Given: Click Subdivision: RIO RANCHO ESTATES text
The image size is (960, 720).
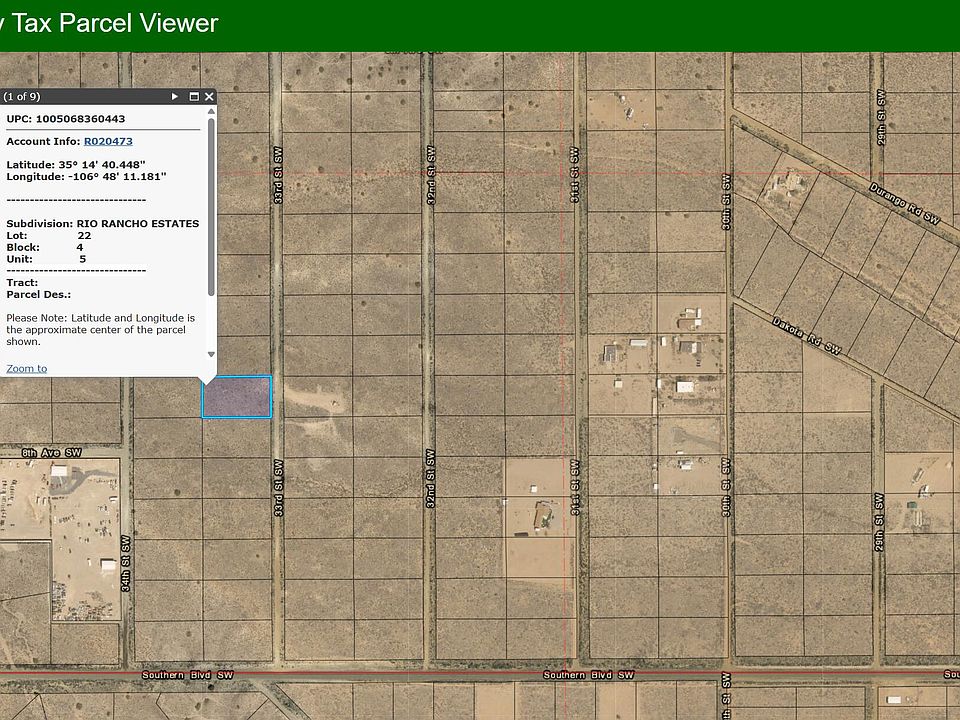Looking at the screenshot, I should click(103, 223).
